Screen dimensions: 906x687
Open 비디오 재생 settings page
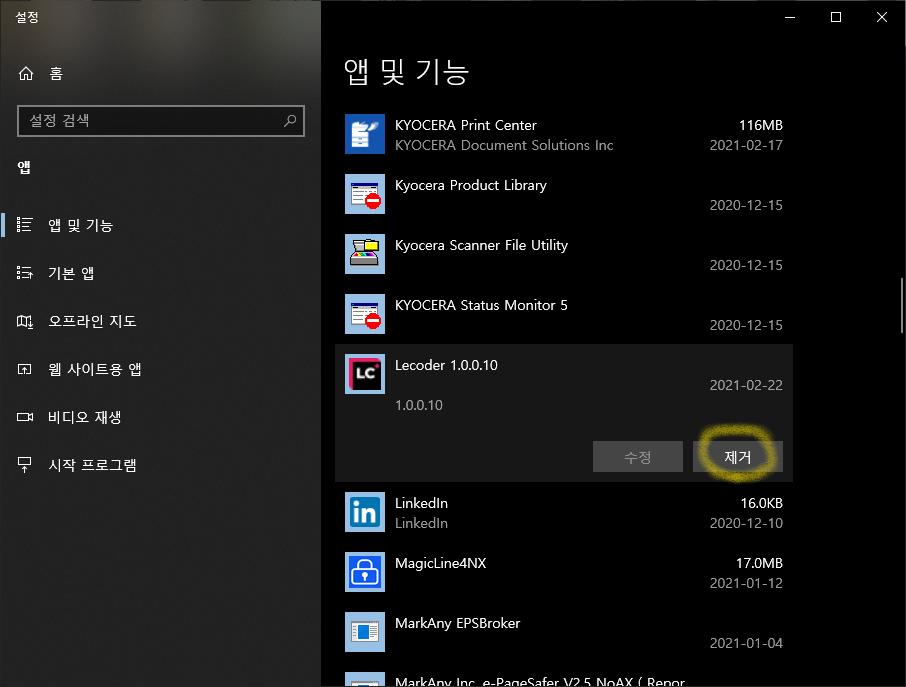click(x=84, y=417)
